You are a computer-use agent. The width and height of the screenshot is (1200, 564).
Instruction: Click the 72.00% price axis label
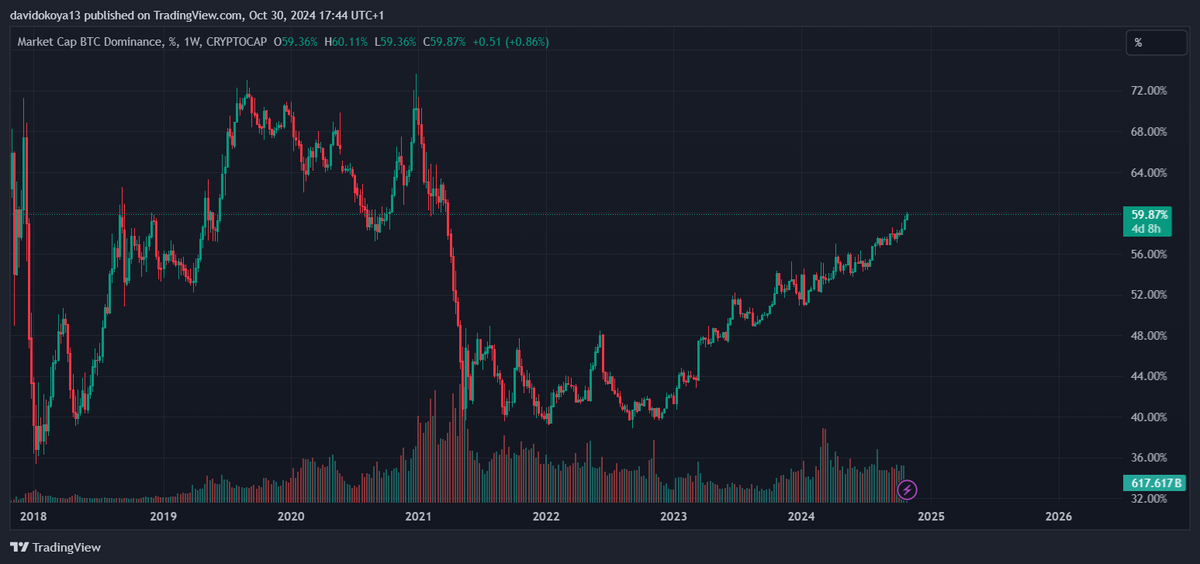point(1148,90)
